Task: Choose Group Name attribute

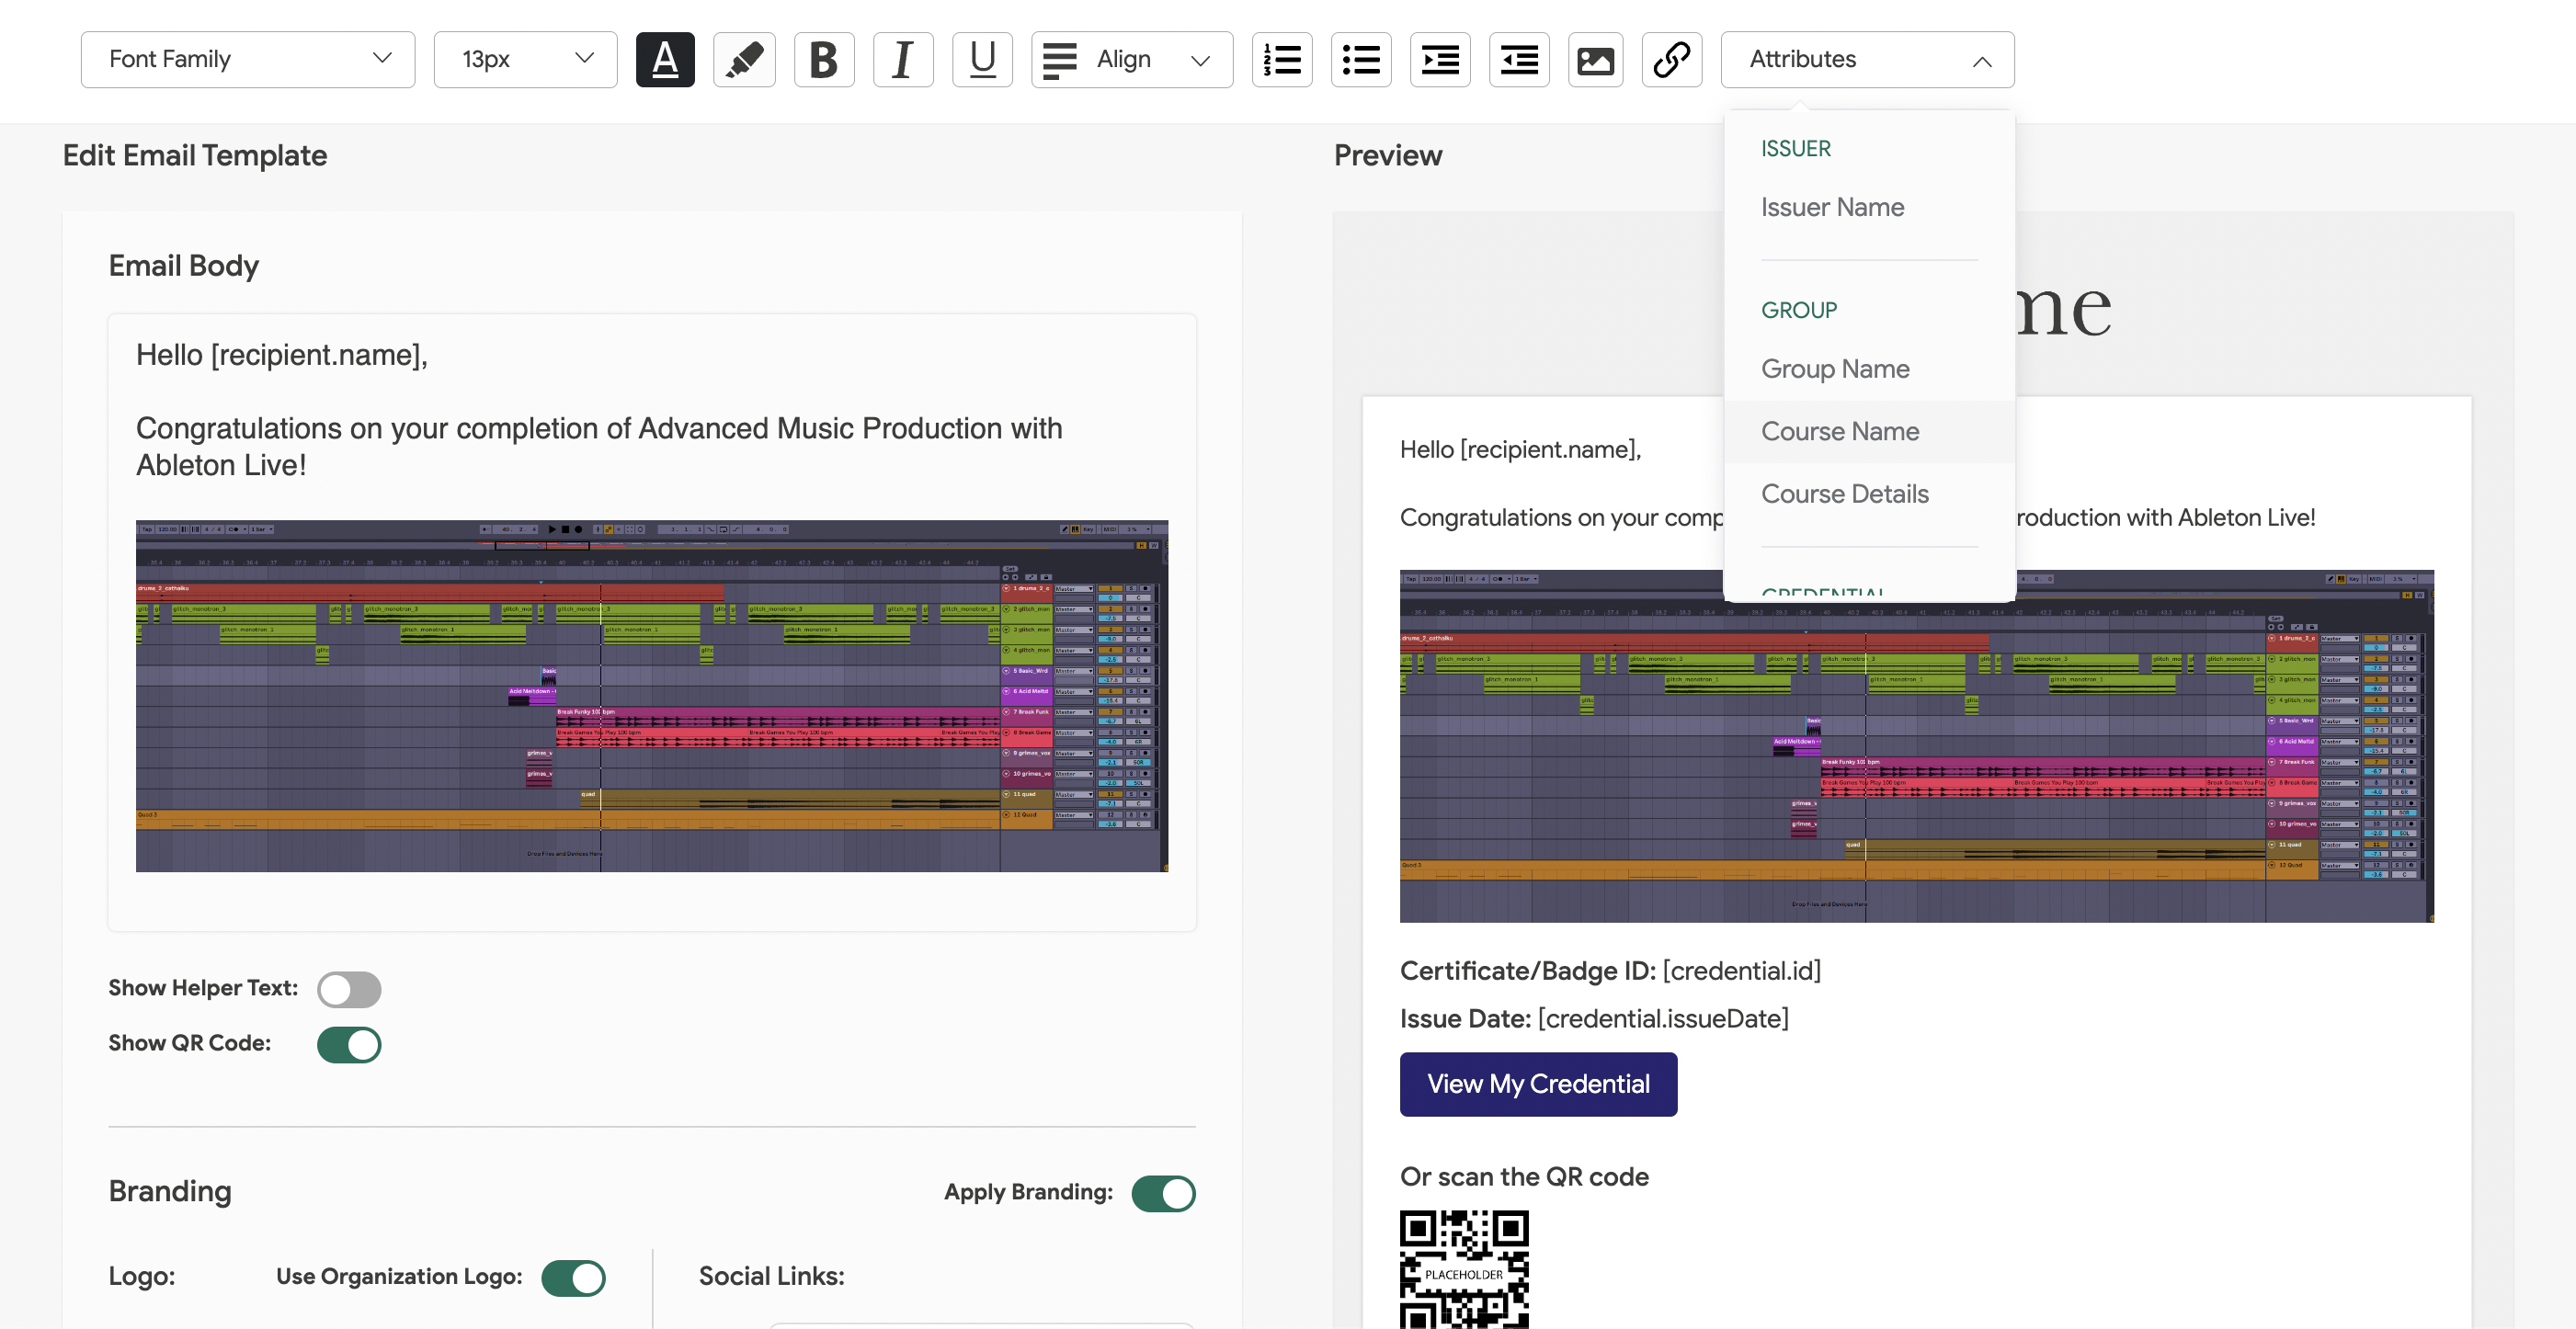Action: click(1869, 369)
